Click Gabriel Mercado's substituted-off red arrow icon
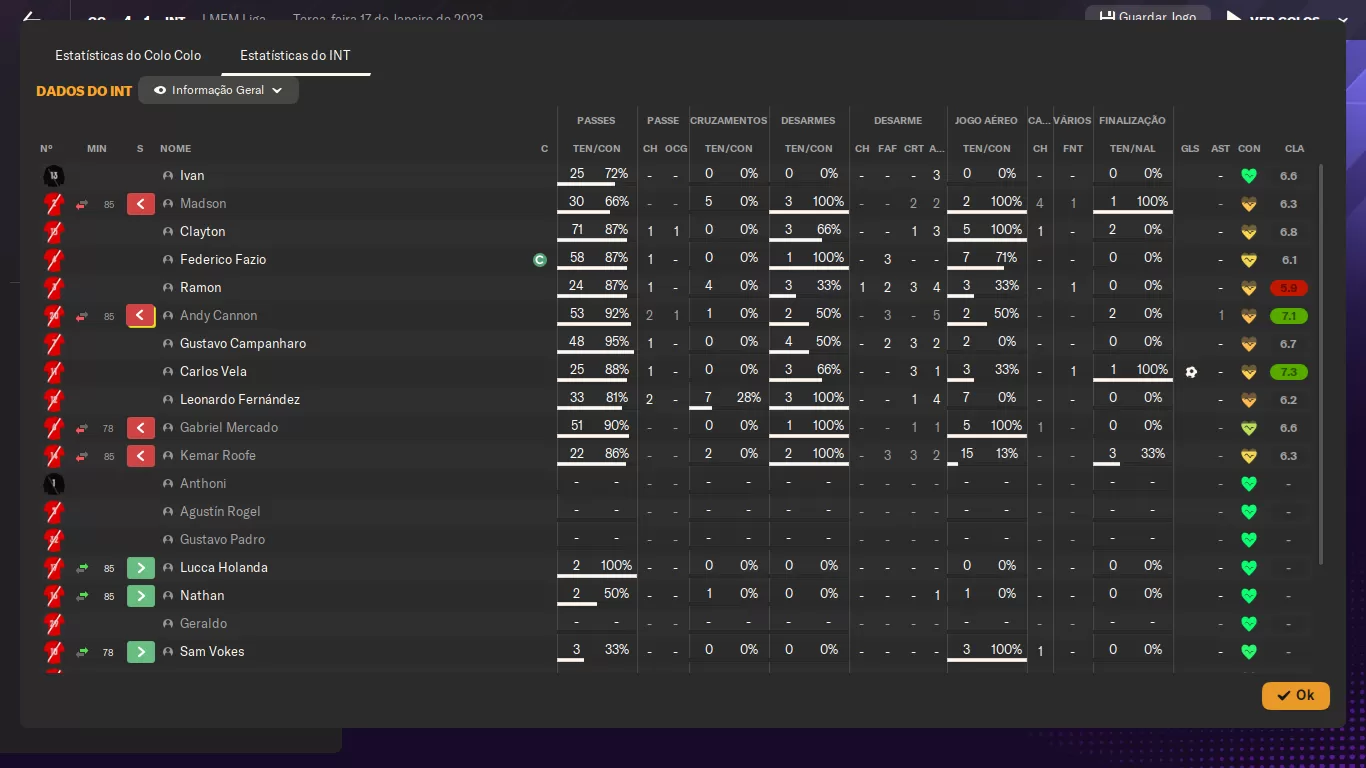The image size is (1366, 768). pyautogui.click(x=141, y=428)
